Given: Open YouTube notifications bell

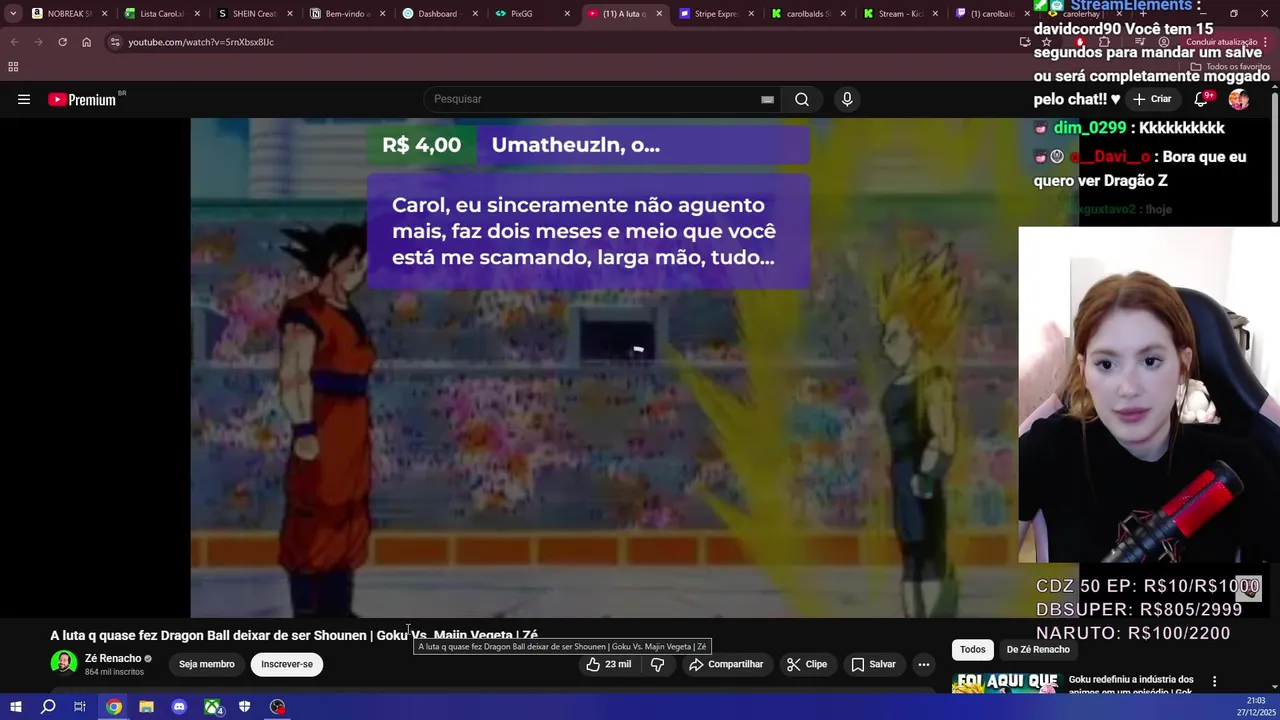Looking at the screenshot, I should (1201, 99).
